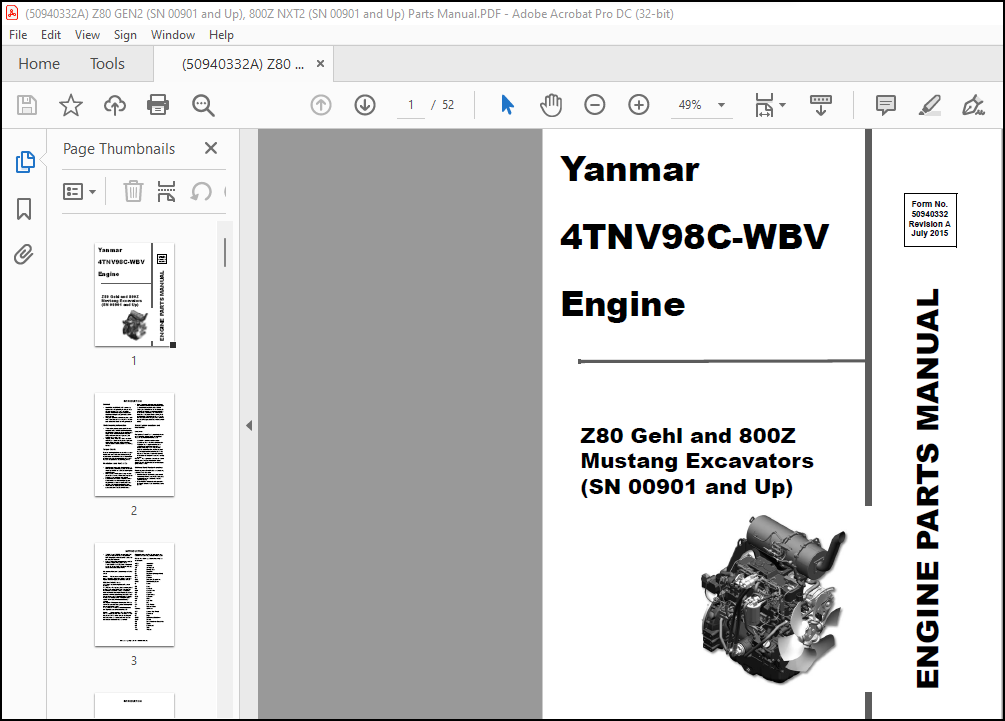
Task: Zoom in with plus button
Action: tap(638, 104)
